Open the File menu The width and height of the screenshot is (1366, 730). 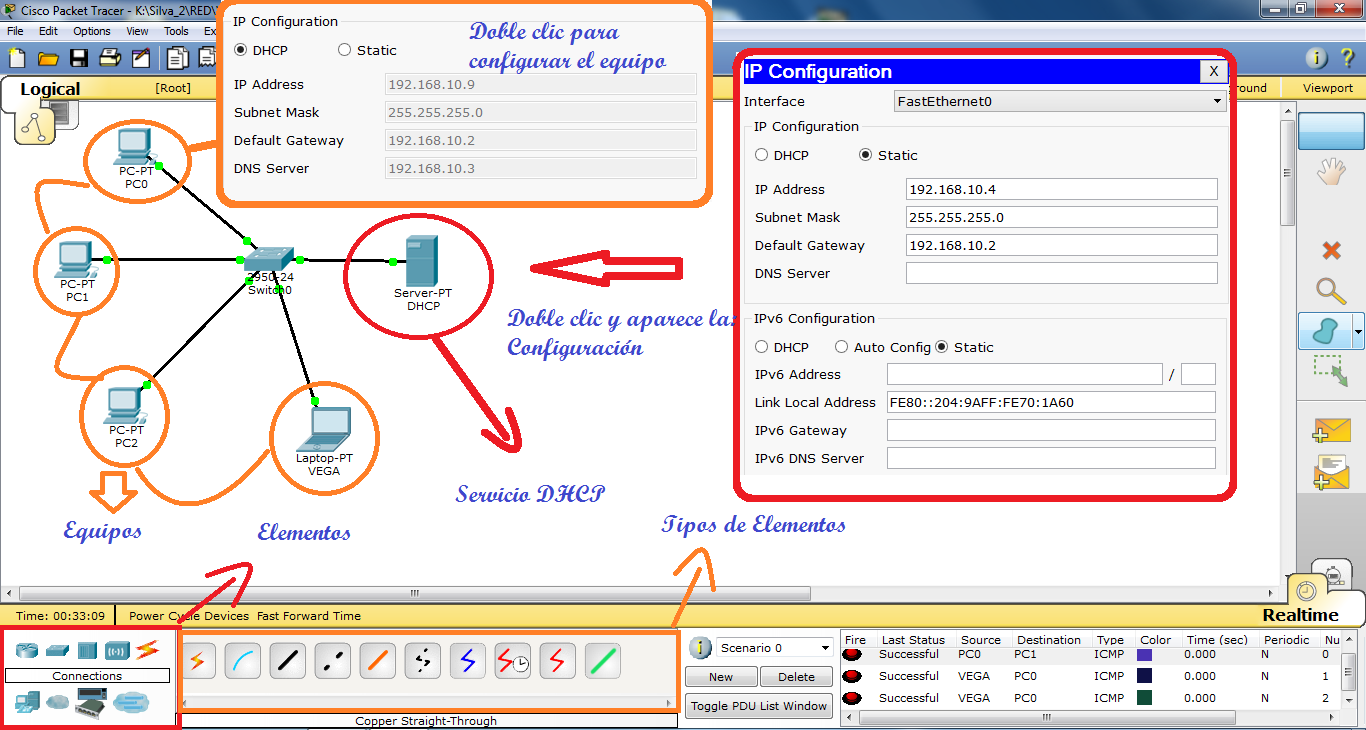tap(15, 31)
